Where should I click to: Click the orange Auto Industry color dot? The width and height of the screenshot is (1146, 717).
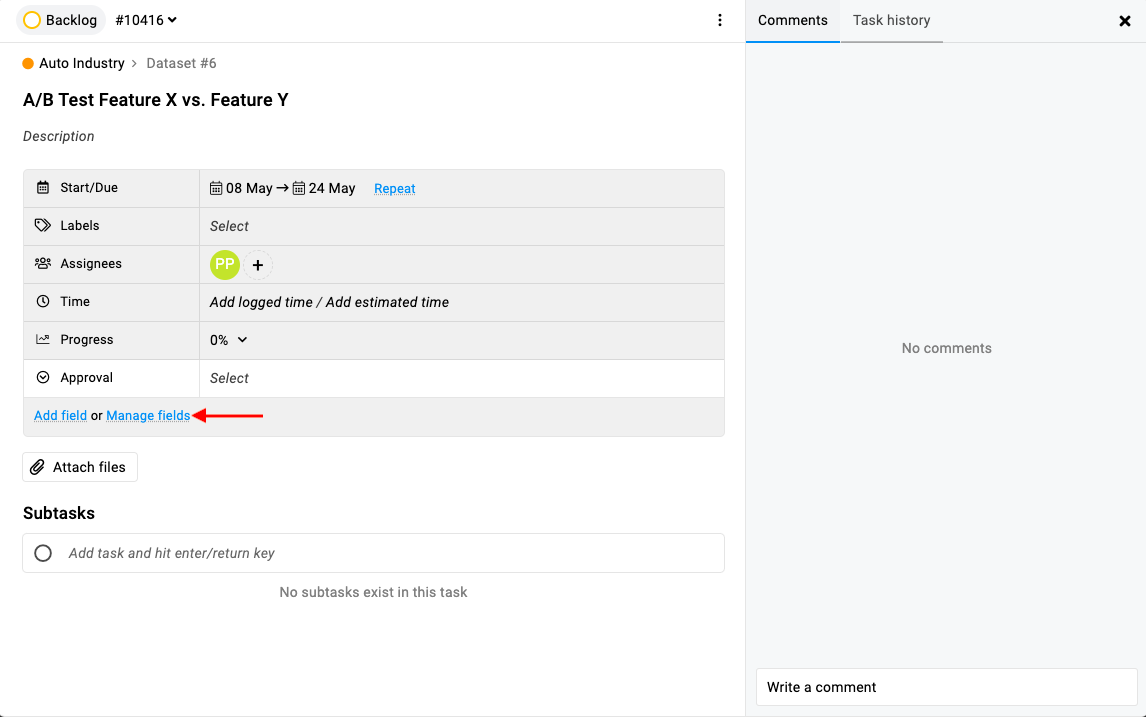tap(29, 64)
